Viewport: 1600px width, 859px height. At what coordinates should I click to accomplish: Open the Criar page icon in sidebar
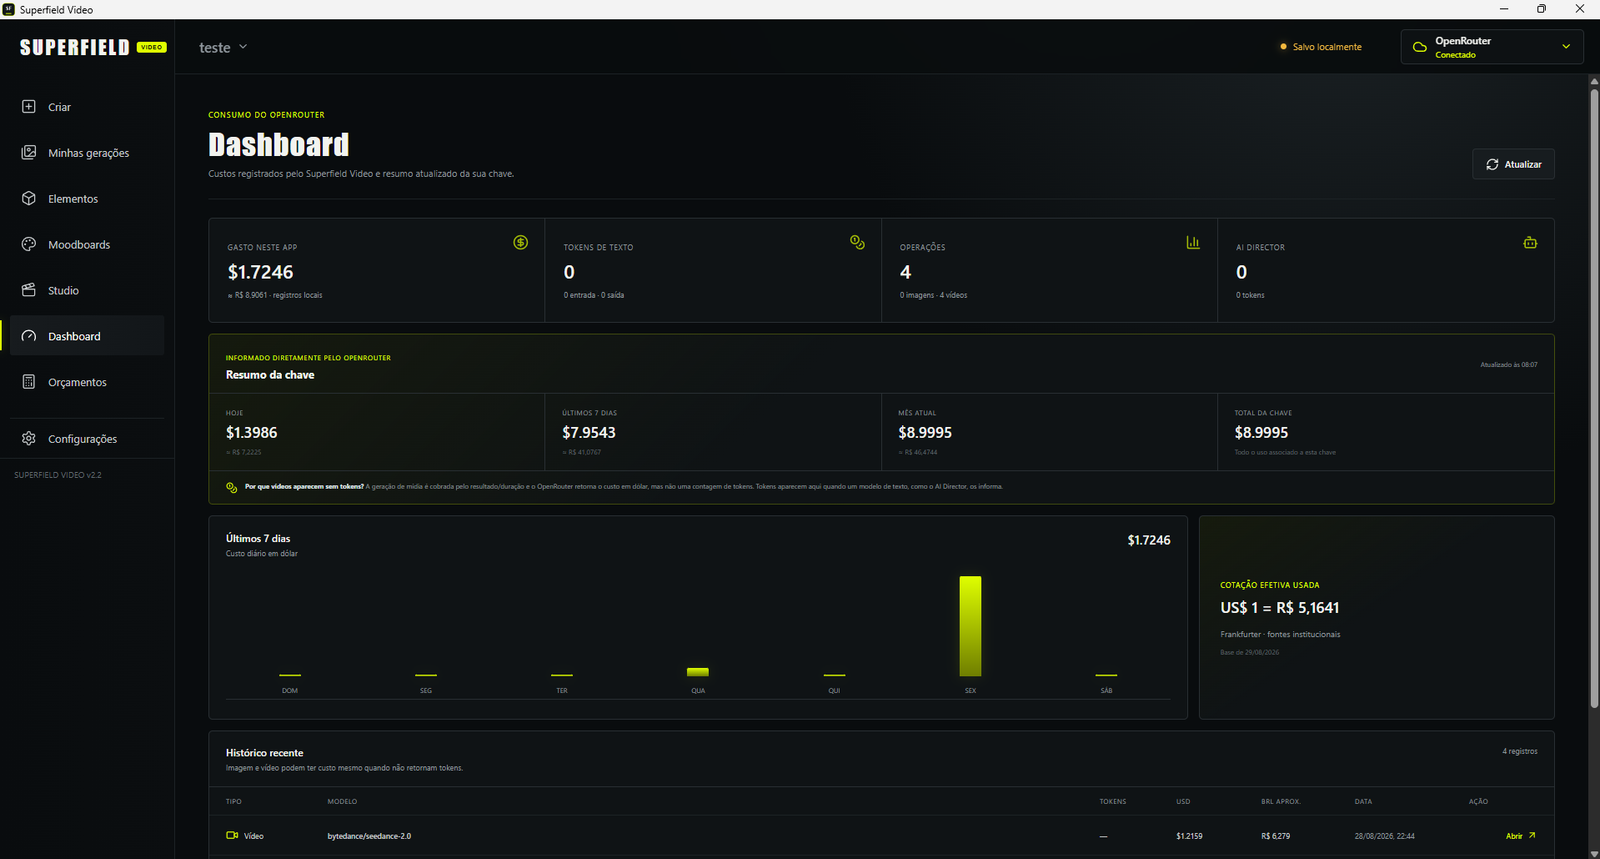click(x=29, y=106)
